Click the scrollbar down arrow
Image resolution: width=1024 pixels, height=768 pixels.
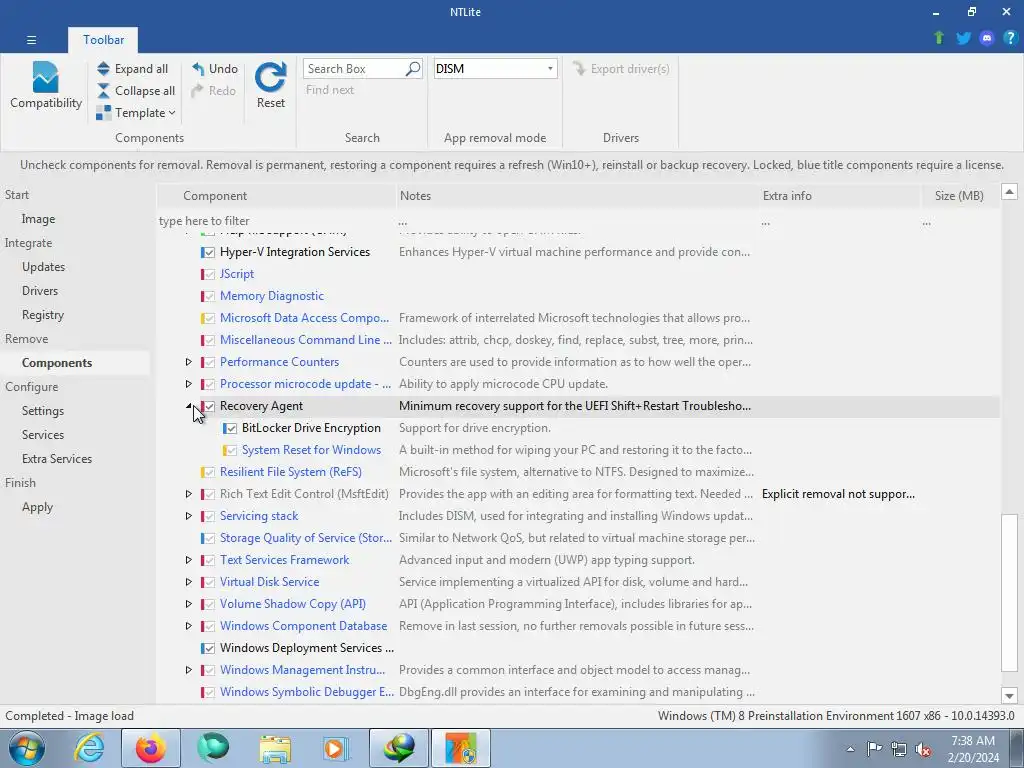(1009, 696)
